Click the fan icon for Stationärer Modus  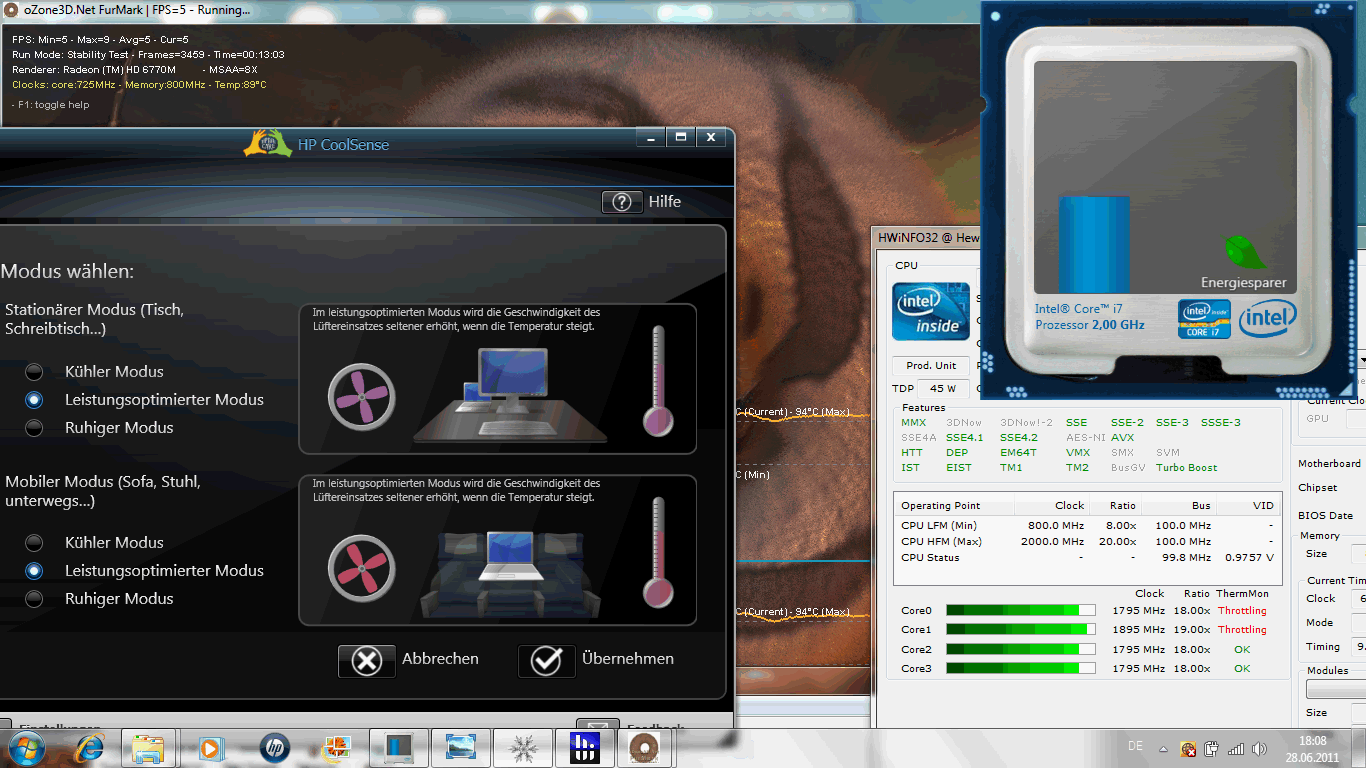pos(362,397)
